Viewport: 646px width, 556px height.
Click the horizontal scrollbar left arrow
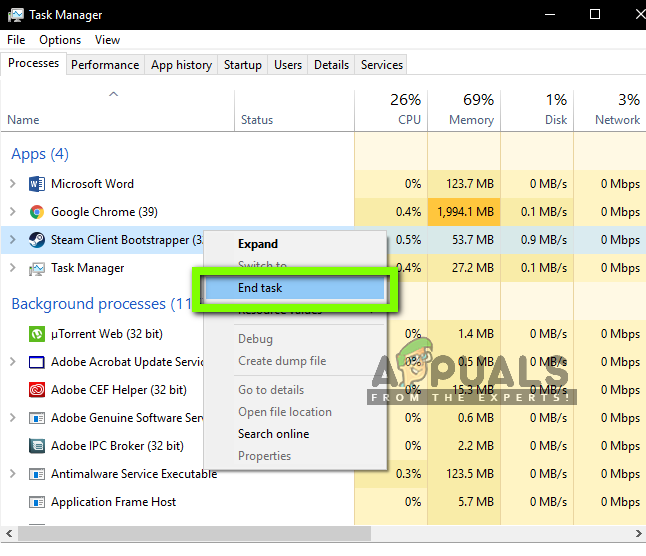click(x=9, y=534)
